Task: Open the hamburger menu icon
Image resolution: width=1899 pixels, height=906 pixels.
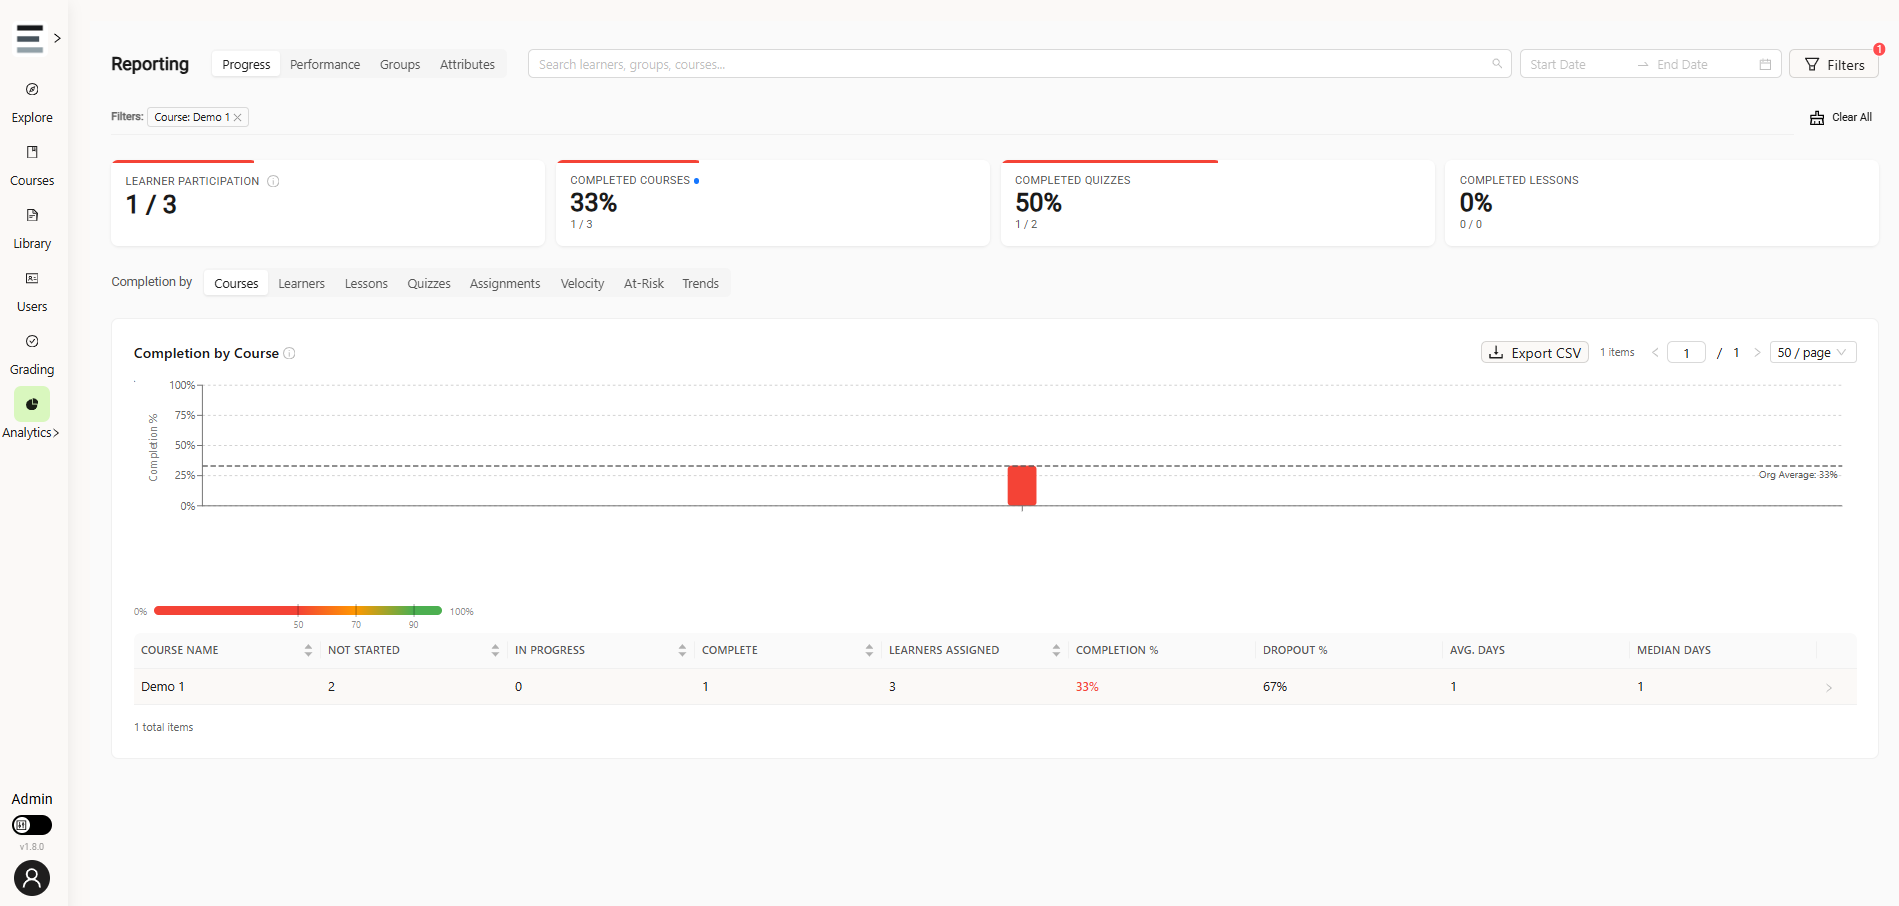Action: point(30,38)
